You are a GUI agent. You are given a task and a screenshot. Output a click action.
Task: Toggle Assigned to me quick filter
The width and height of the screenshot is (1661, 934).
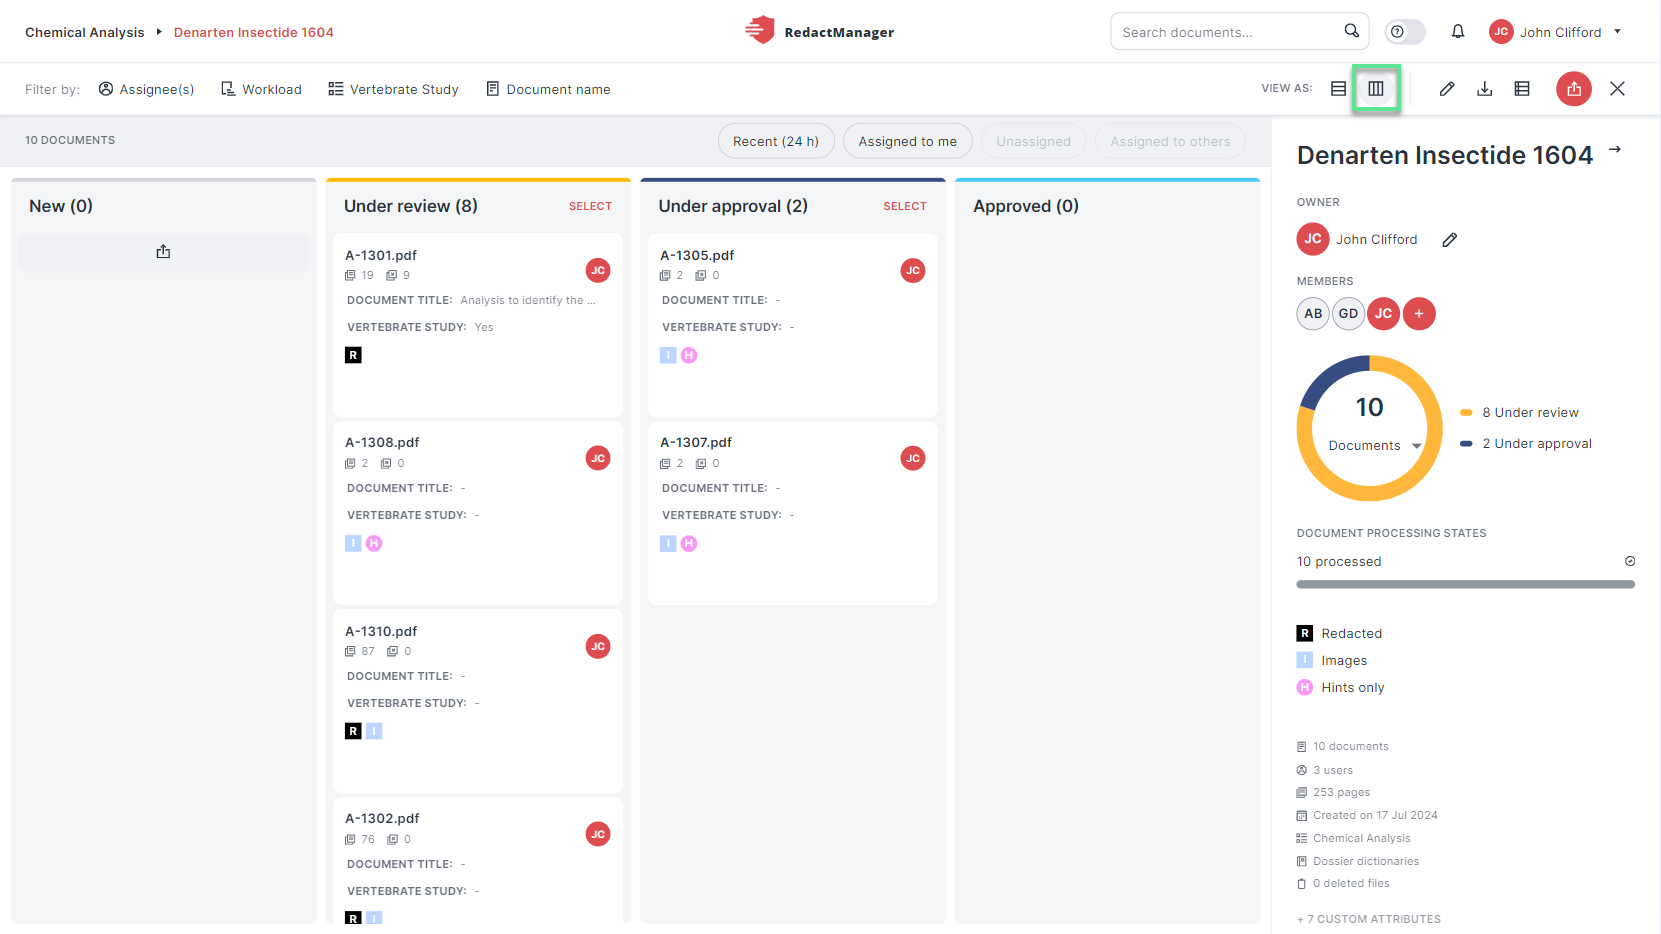(x=908, y=141)
